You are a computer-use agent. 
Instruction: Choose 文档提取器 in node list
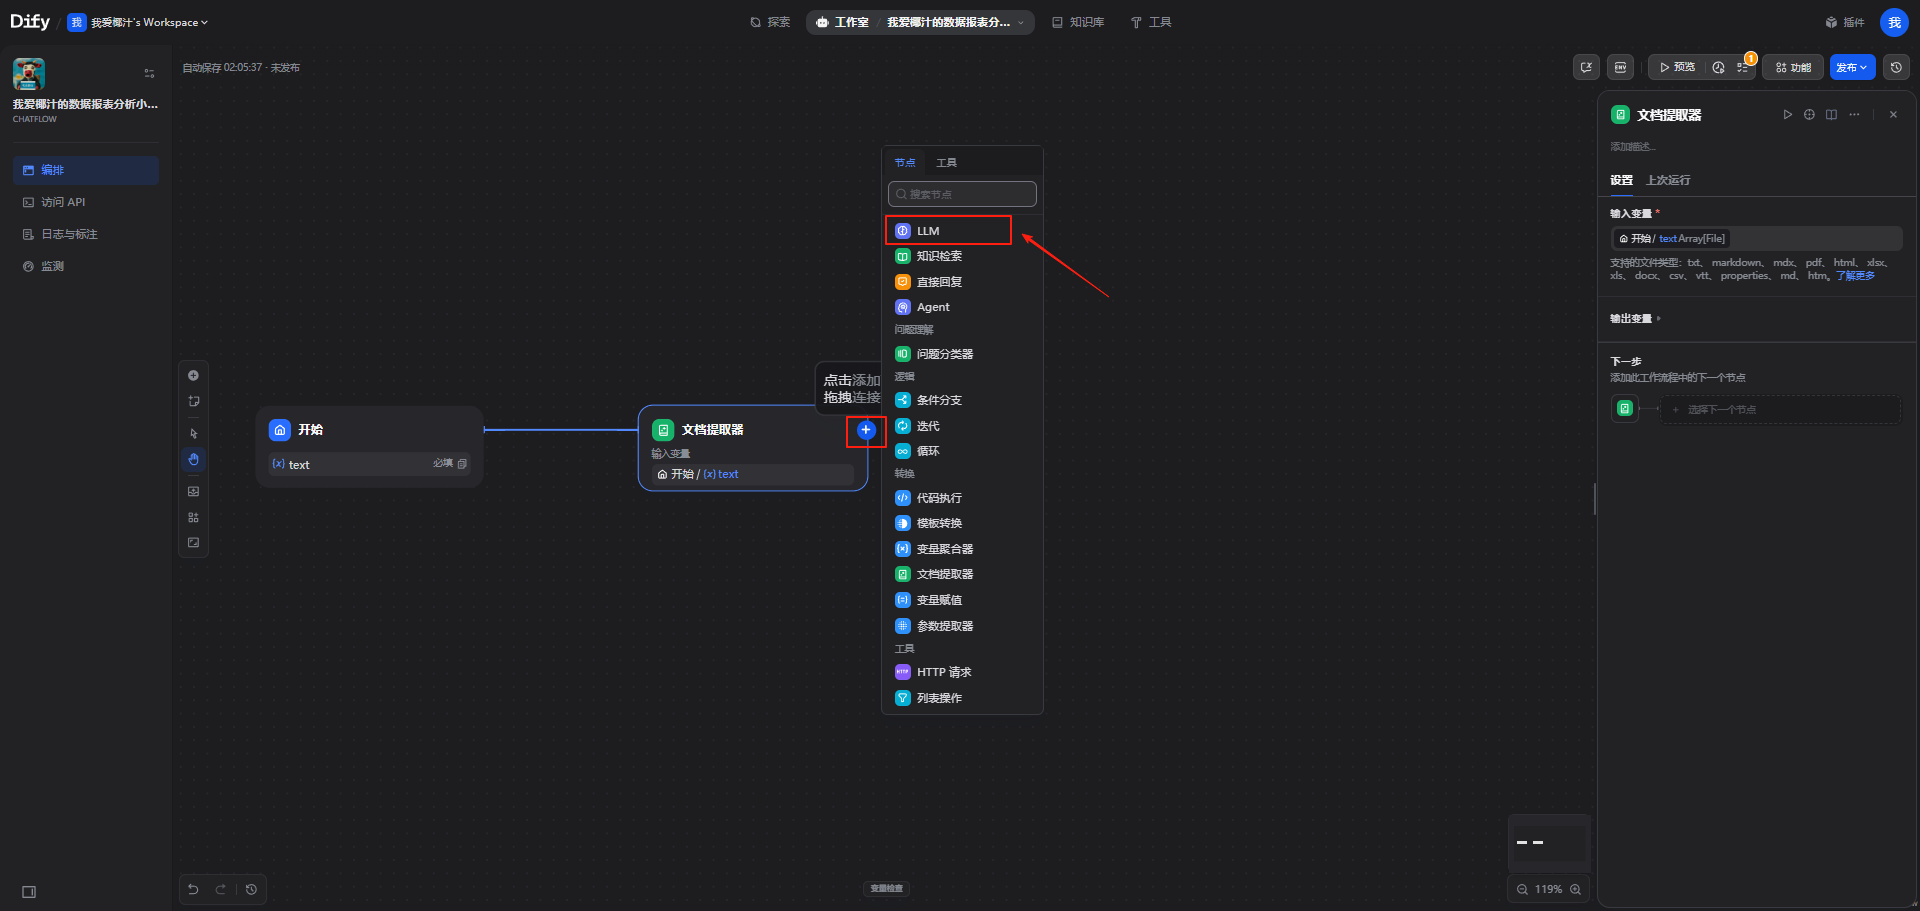click(962, 574)
